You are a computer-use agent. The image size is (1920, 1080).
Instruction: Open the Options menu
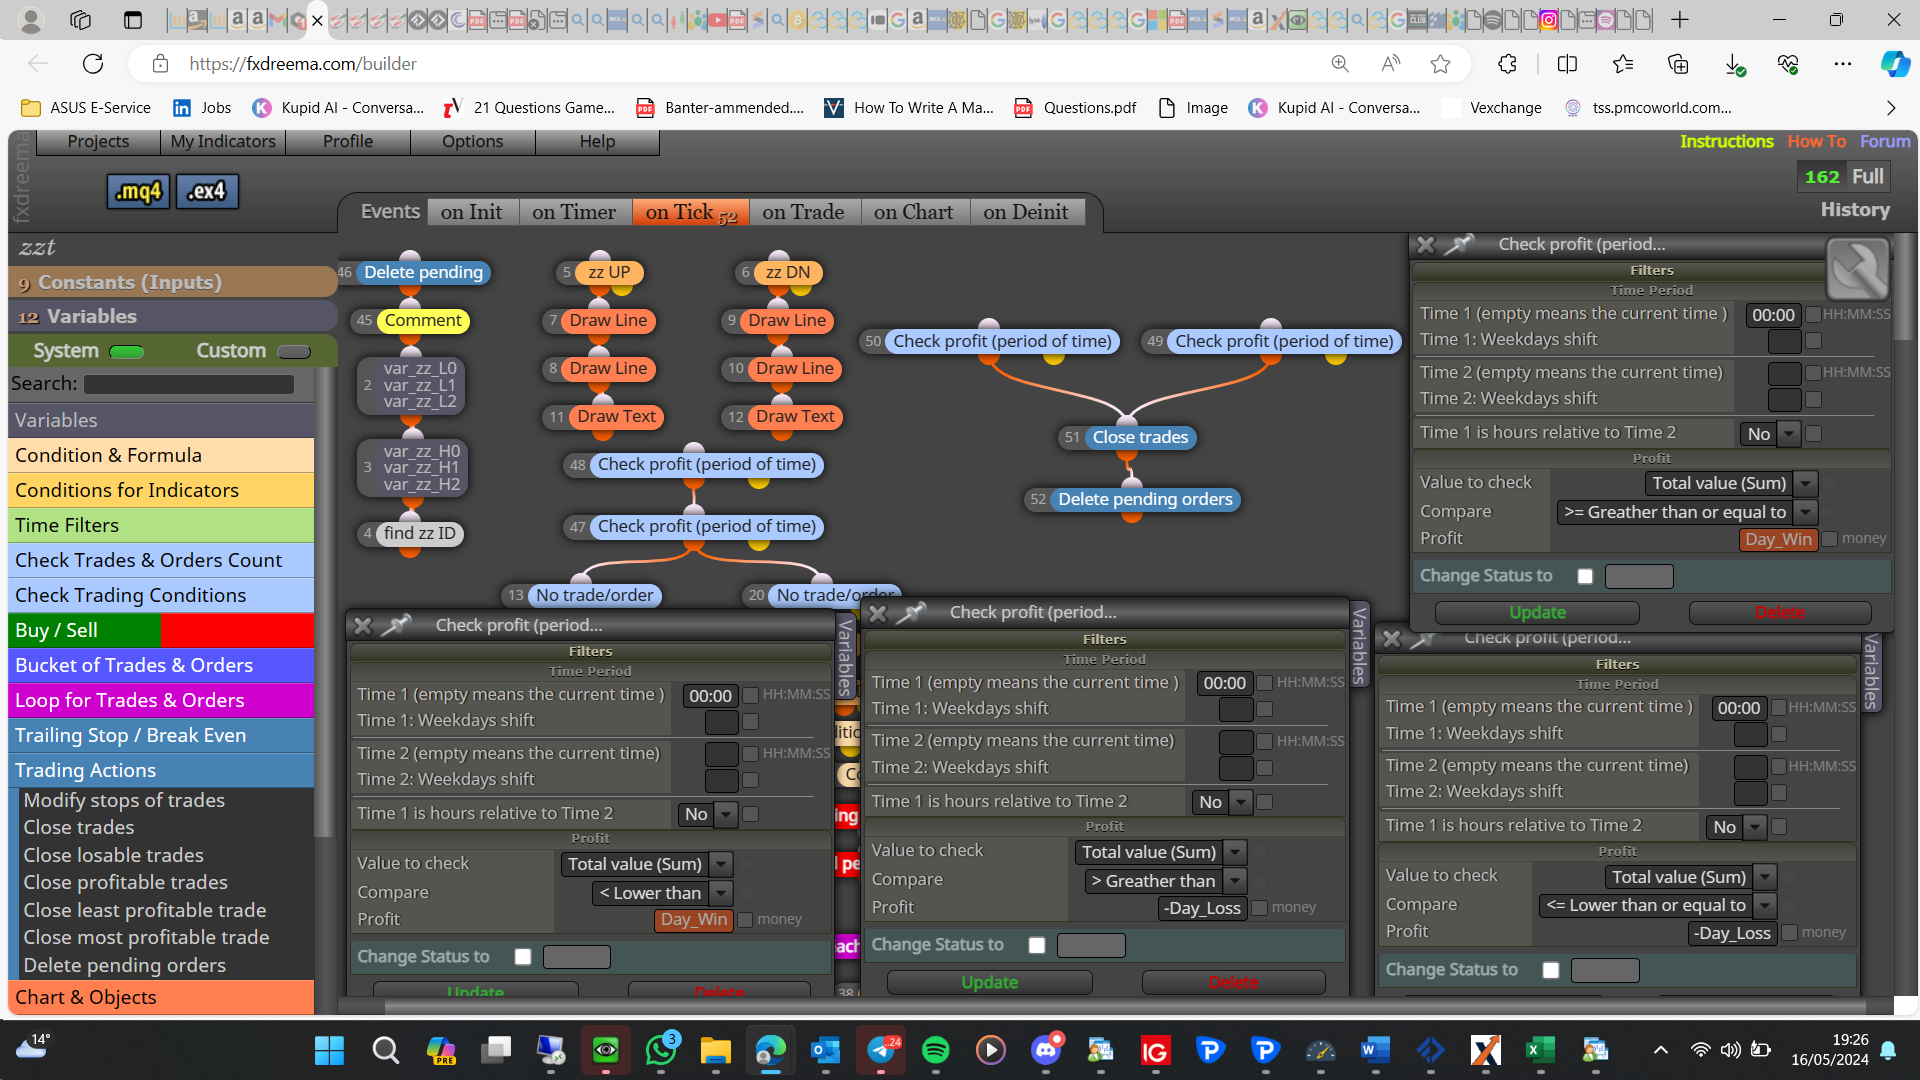pyautogui.click(x=473, y=142)
